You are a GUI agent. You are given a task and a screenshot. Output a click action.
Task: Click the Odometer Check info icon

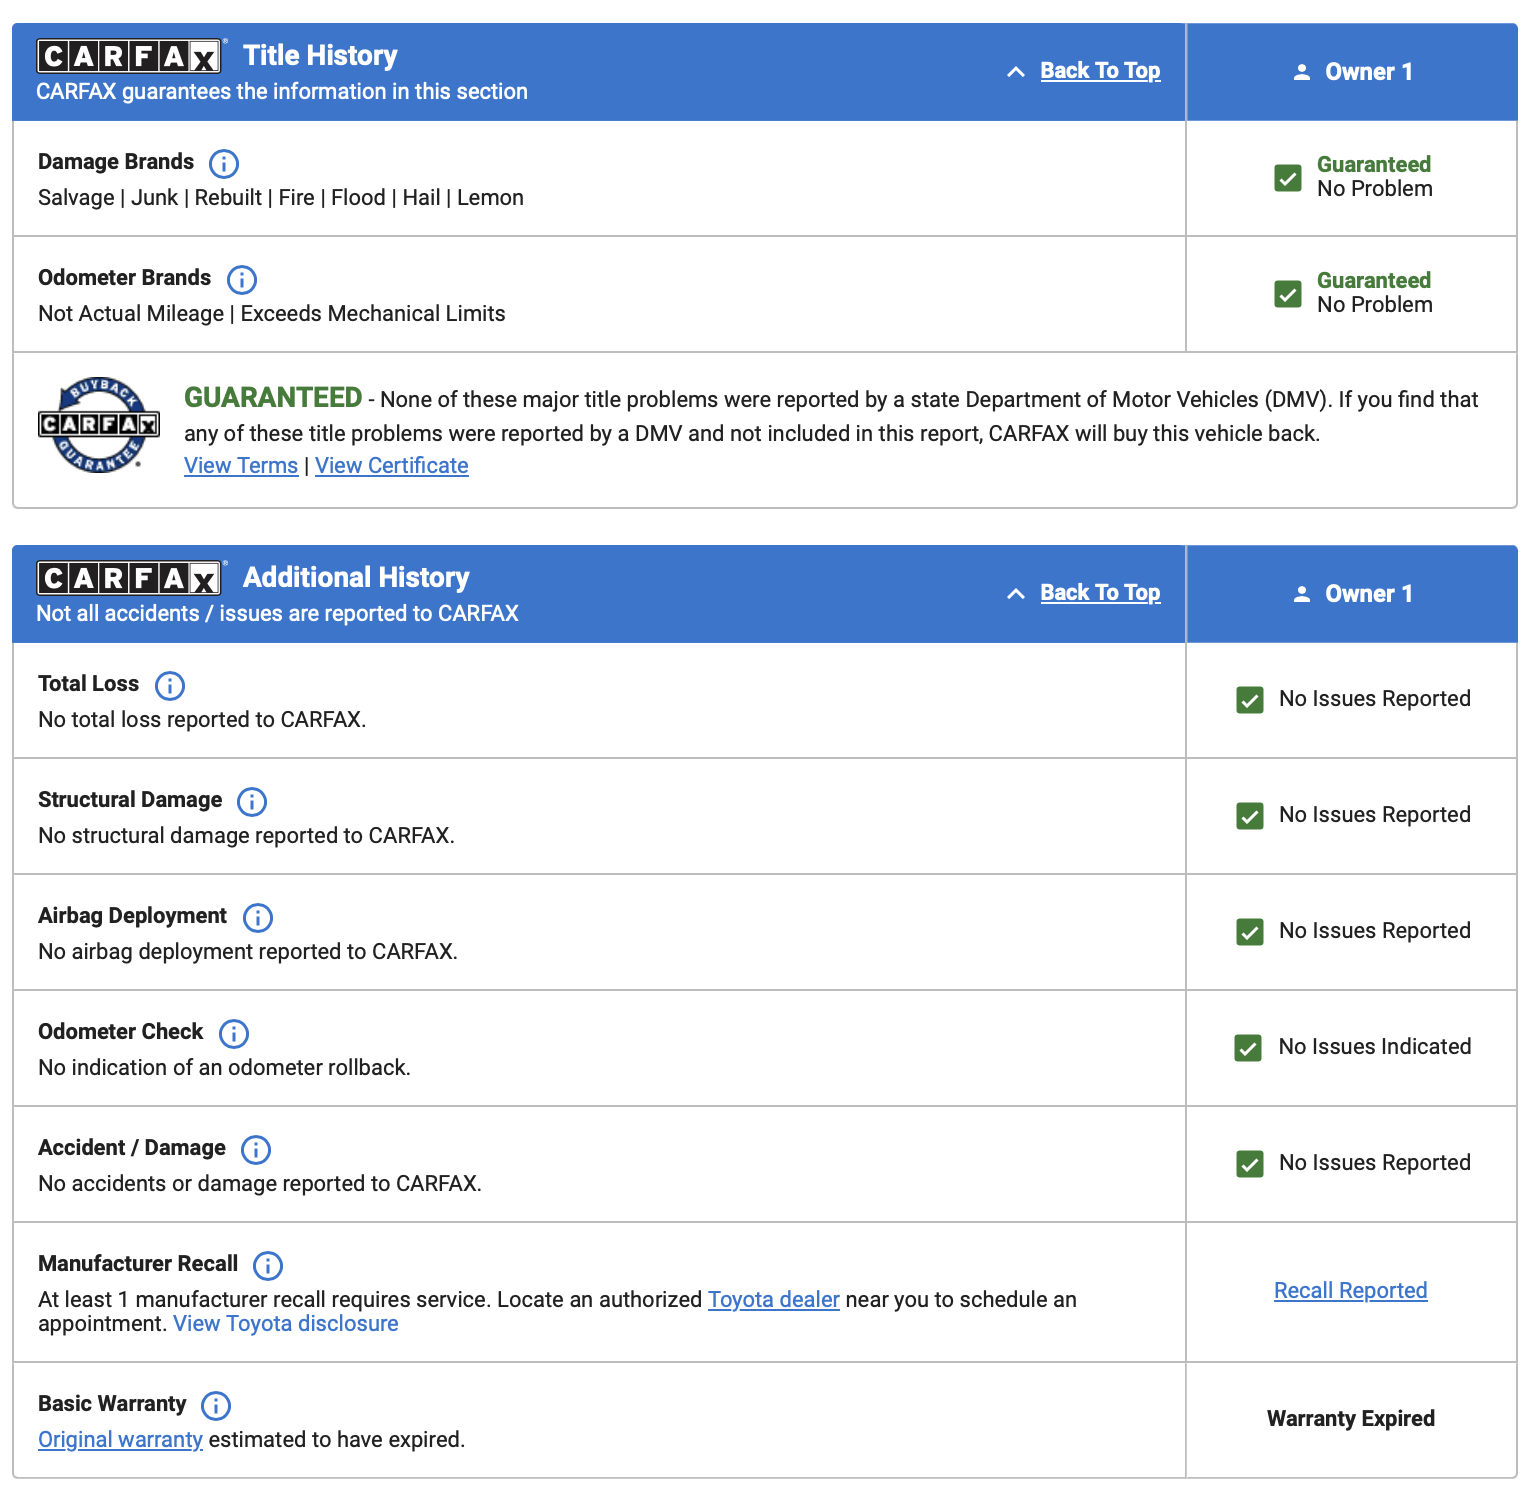point(234,1033)
